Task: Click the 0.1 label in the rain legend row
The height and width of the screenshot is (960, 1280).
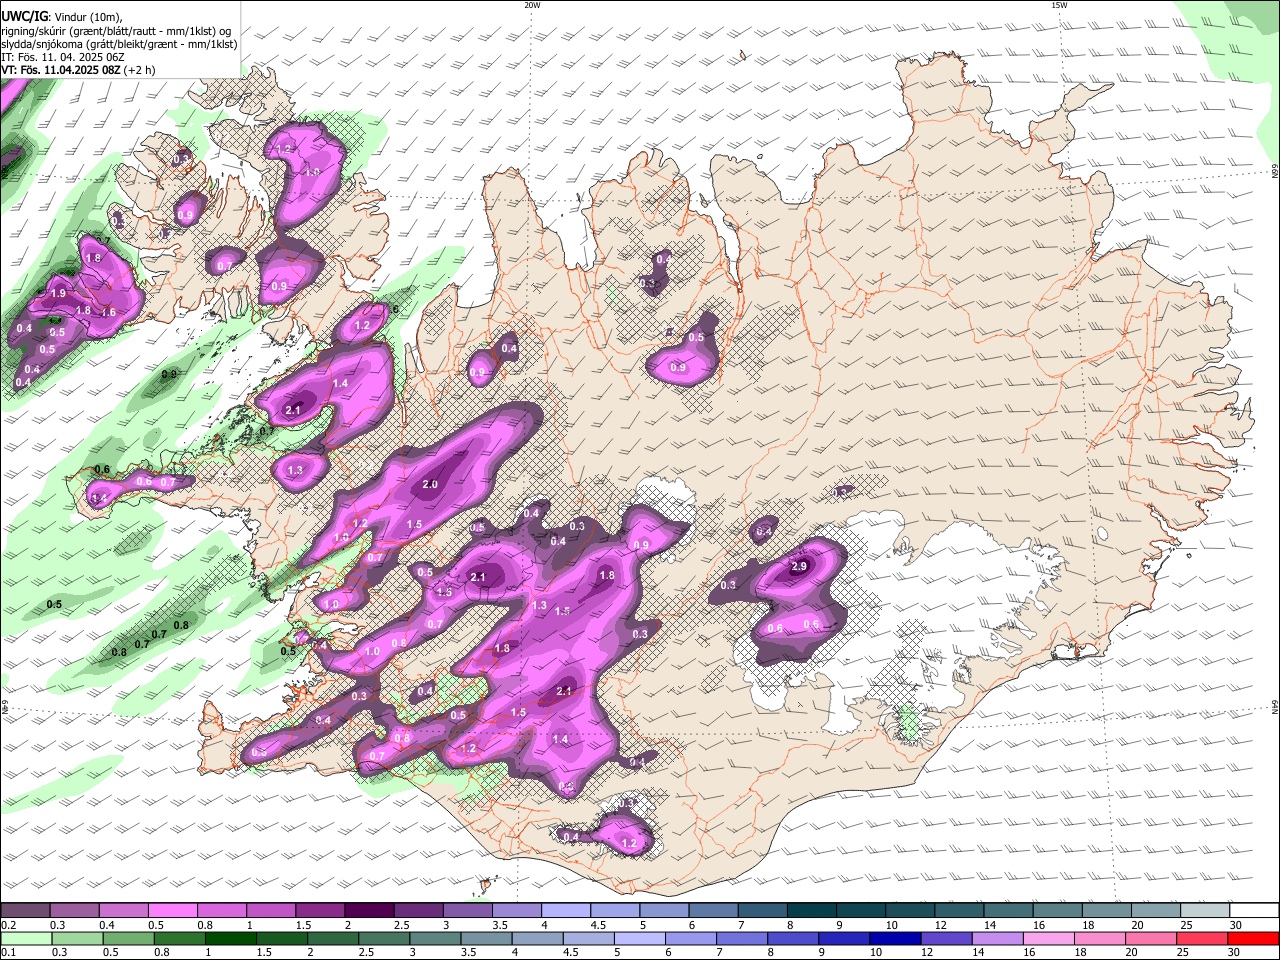Action: point(8,953)
